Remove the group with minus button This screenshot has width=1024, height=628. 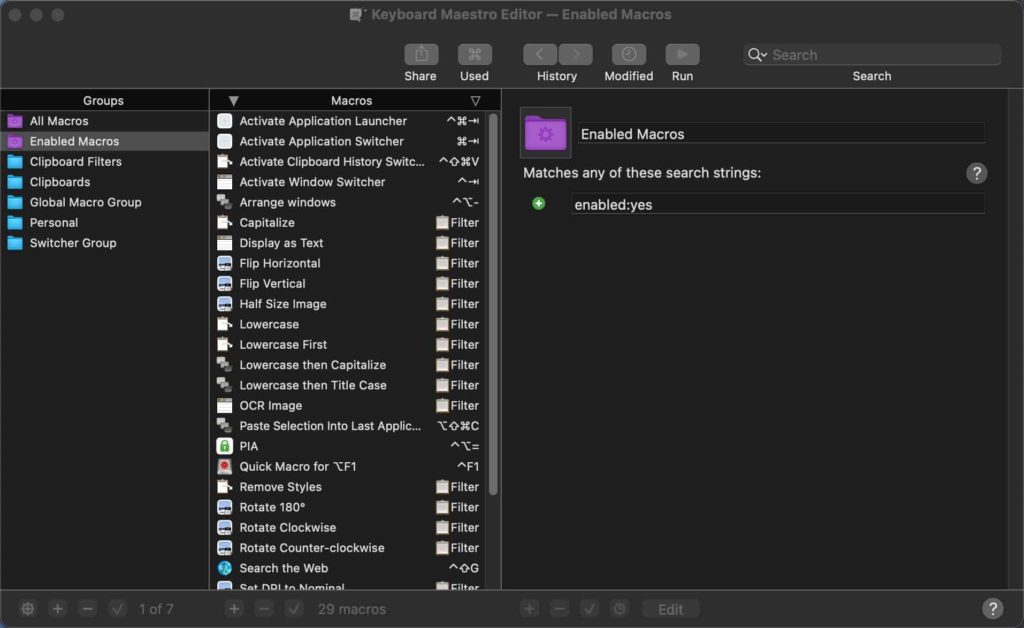88,608
